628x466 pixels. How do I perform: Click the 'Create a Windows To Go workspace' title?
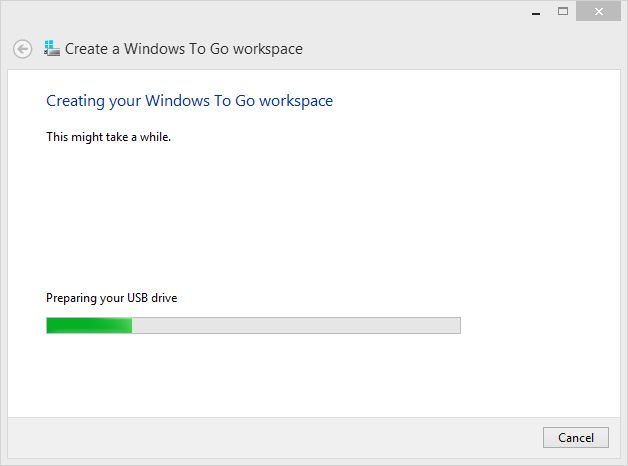click(184, 49)
